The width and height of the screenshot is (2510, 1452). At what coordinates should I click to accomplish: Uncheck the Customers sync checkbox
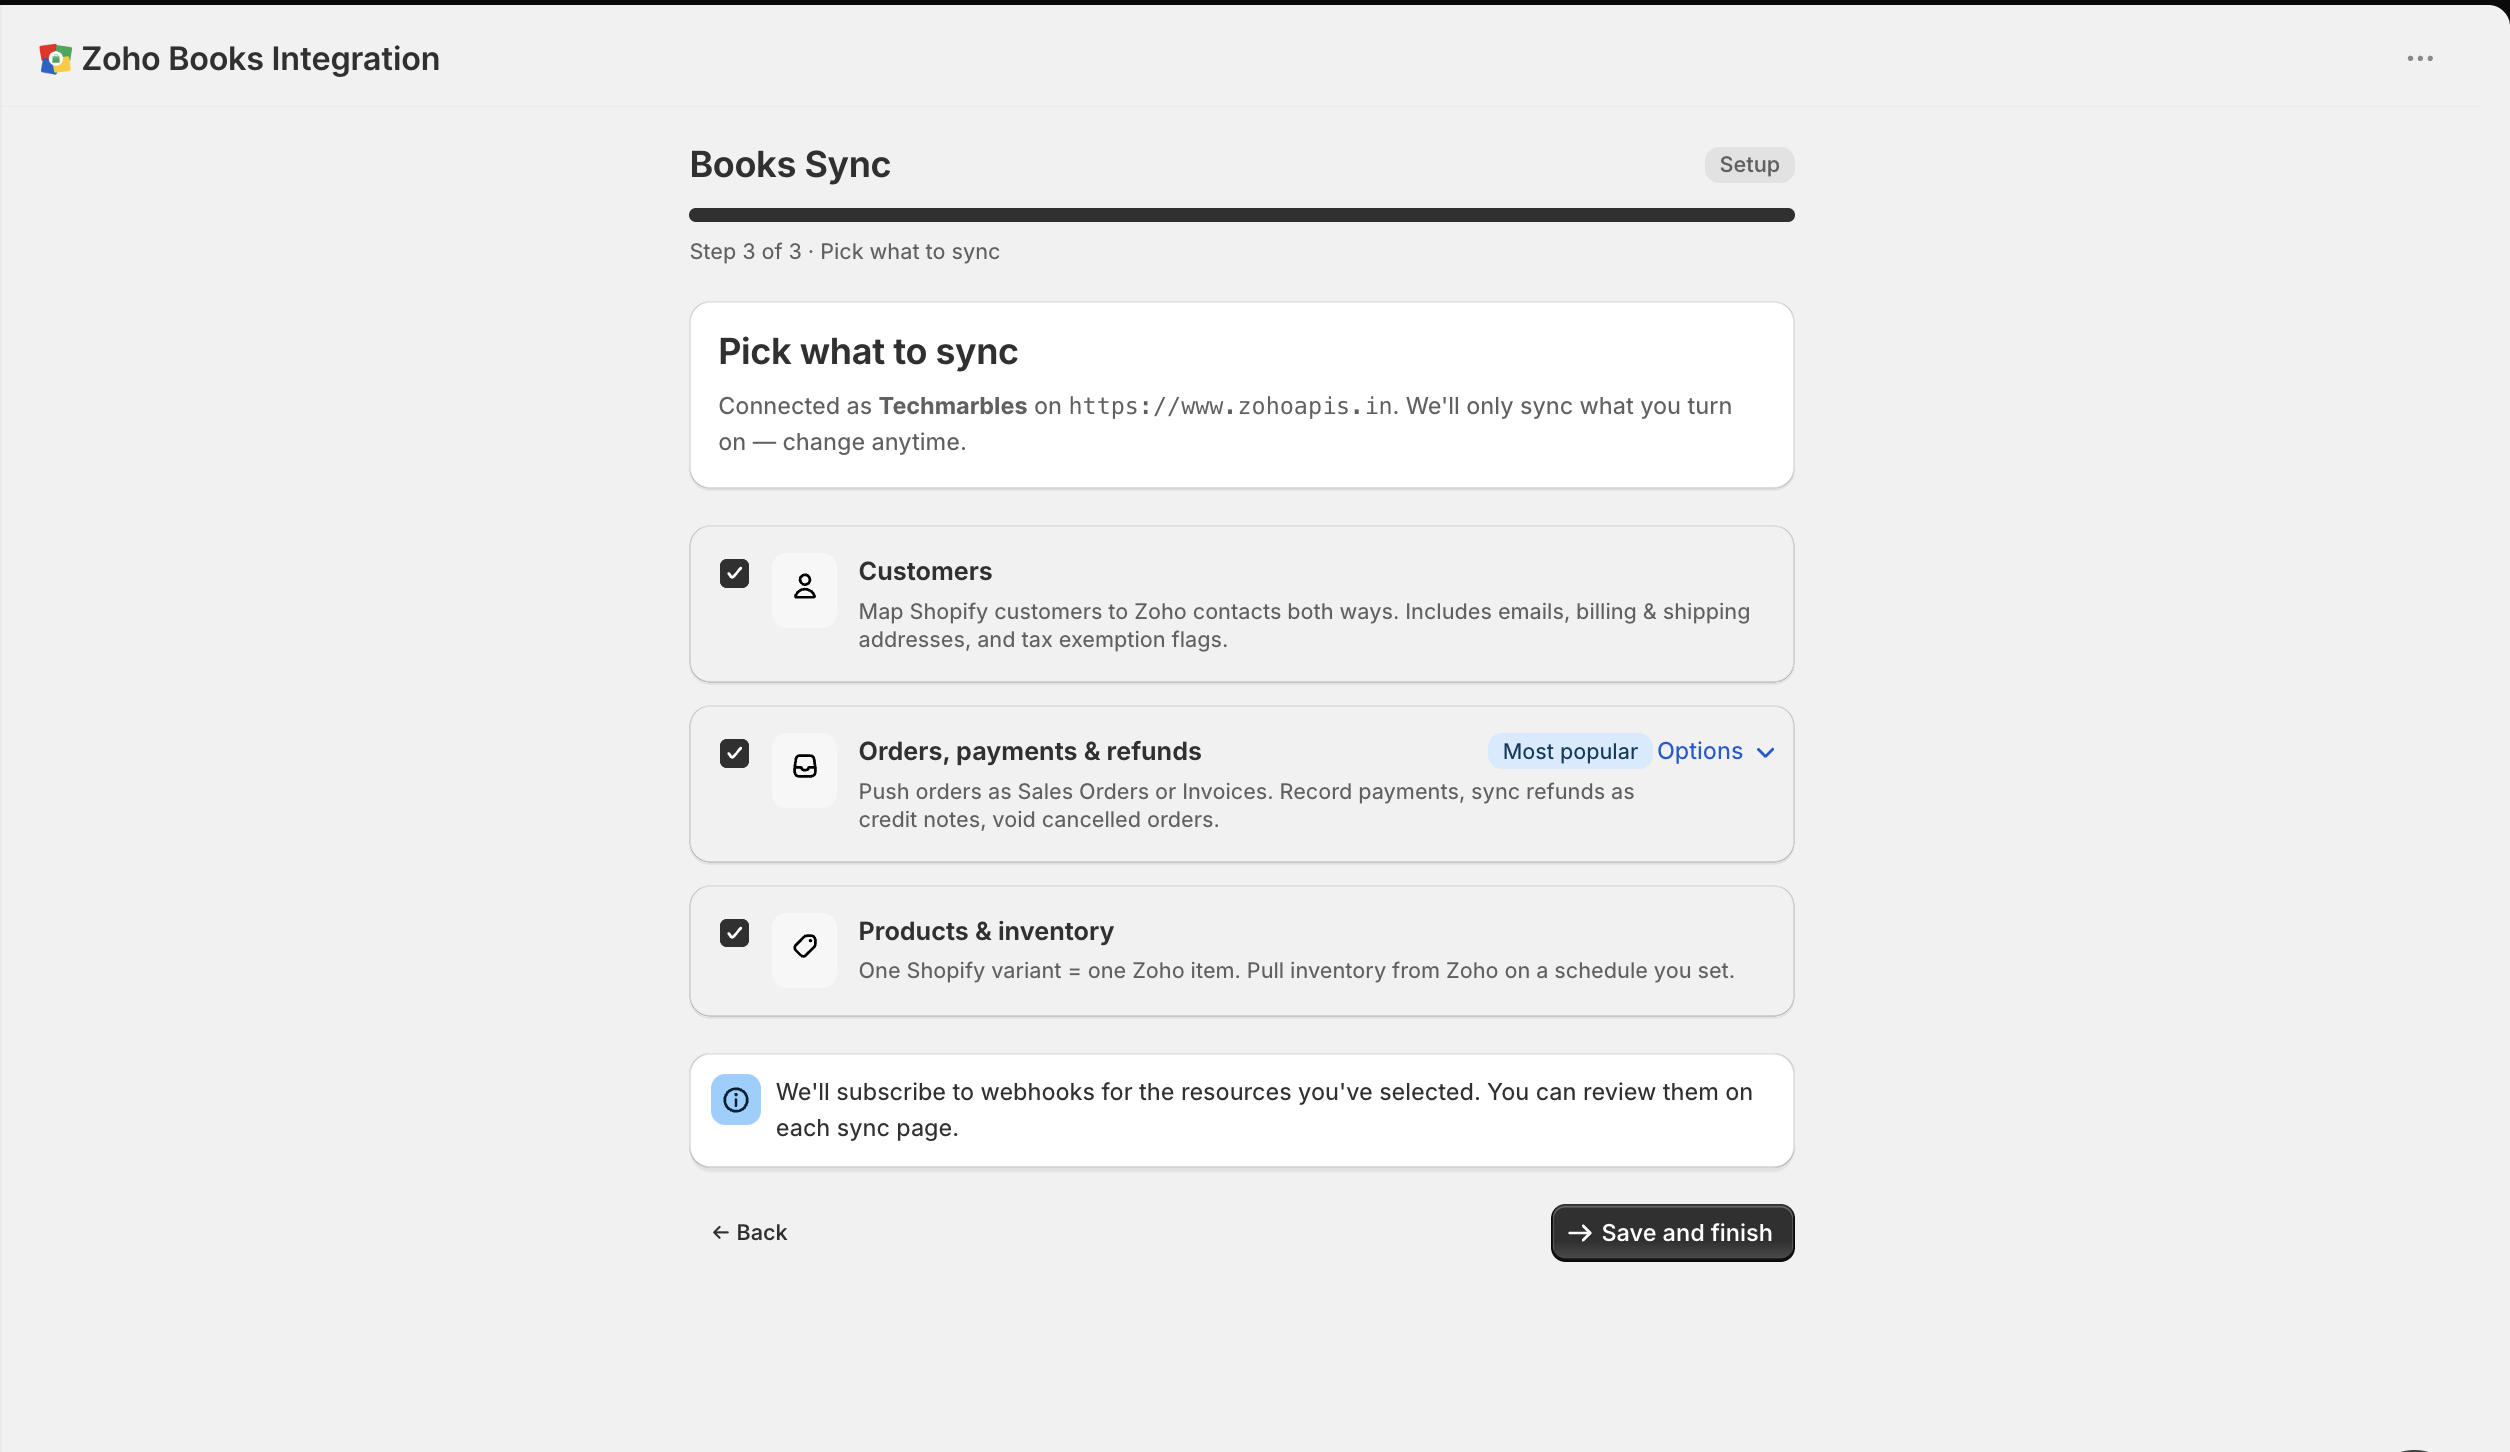tap(734, 573)
